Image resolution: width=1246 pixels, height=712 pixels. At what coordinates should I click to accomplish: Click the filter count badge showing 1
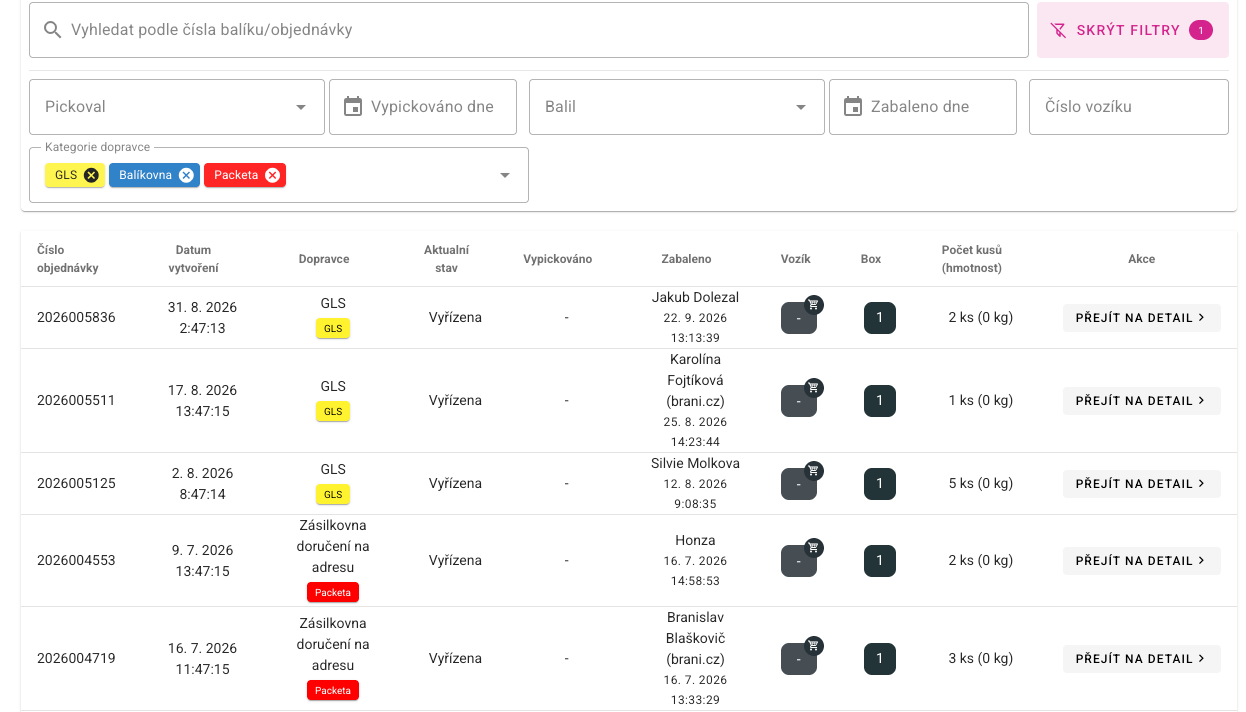[x=1201, y=30]
